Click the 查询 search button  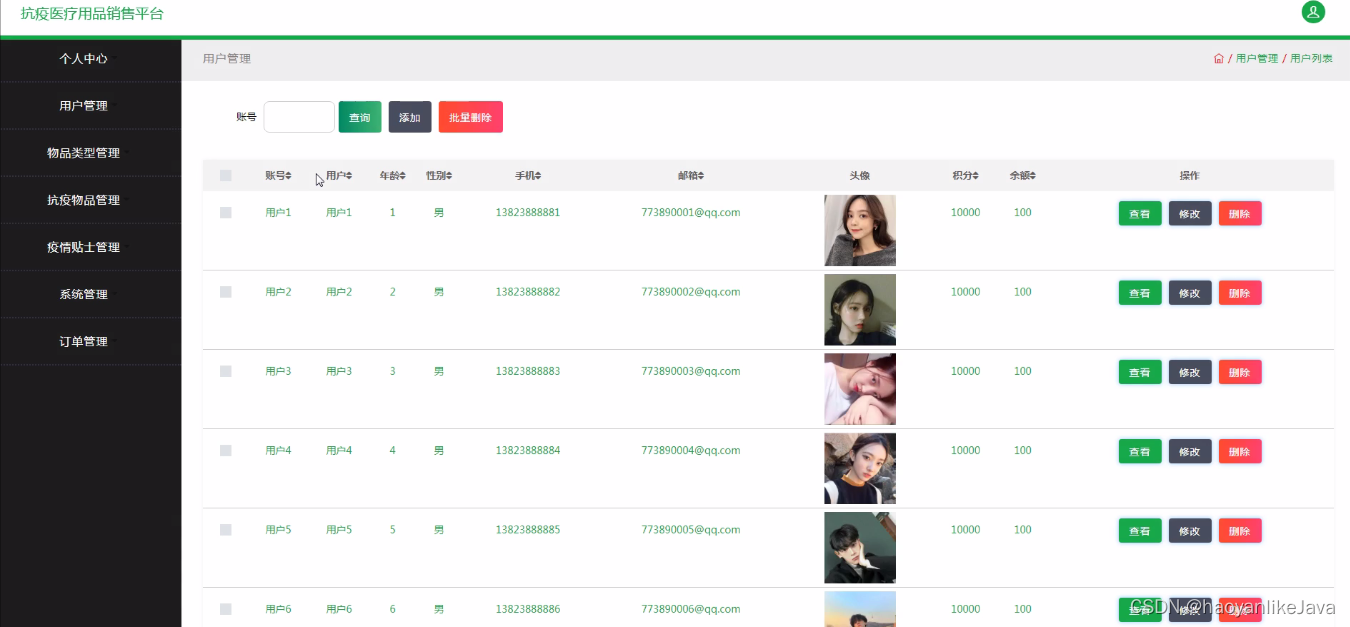(360, 117)
